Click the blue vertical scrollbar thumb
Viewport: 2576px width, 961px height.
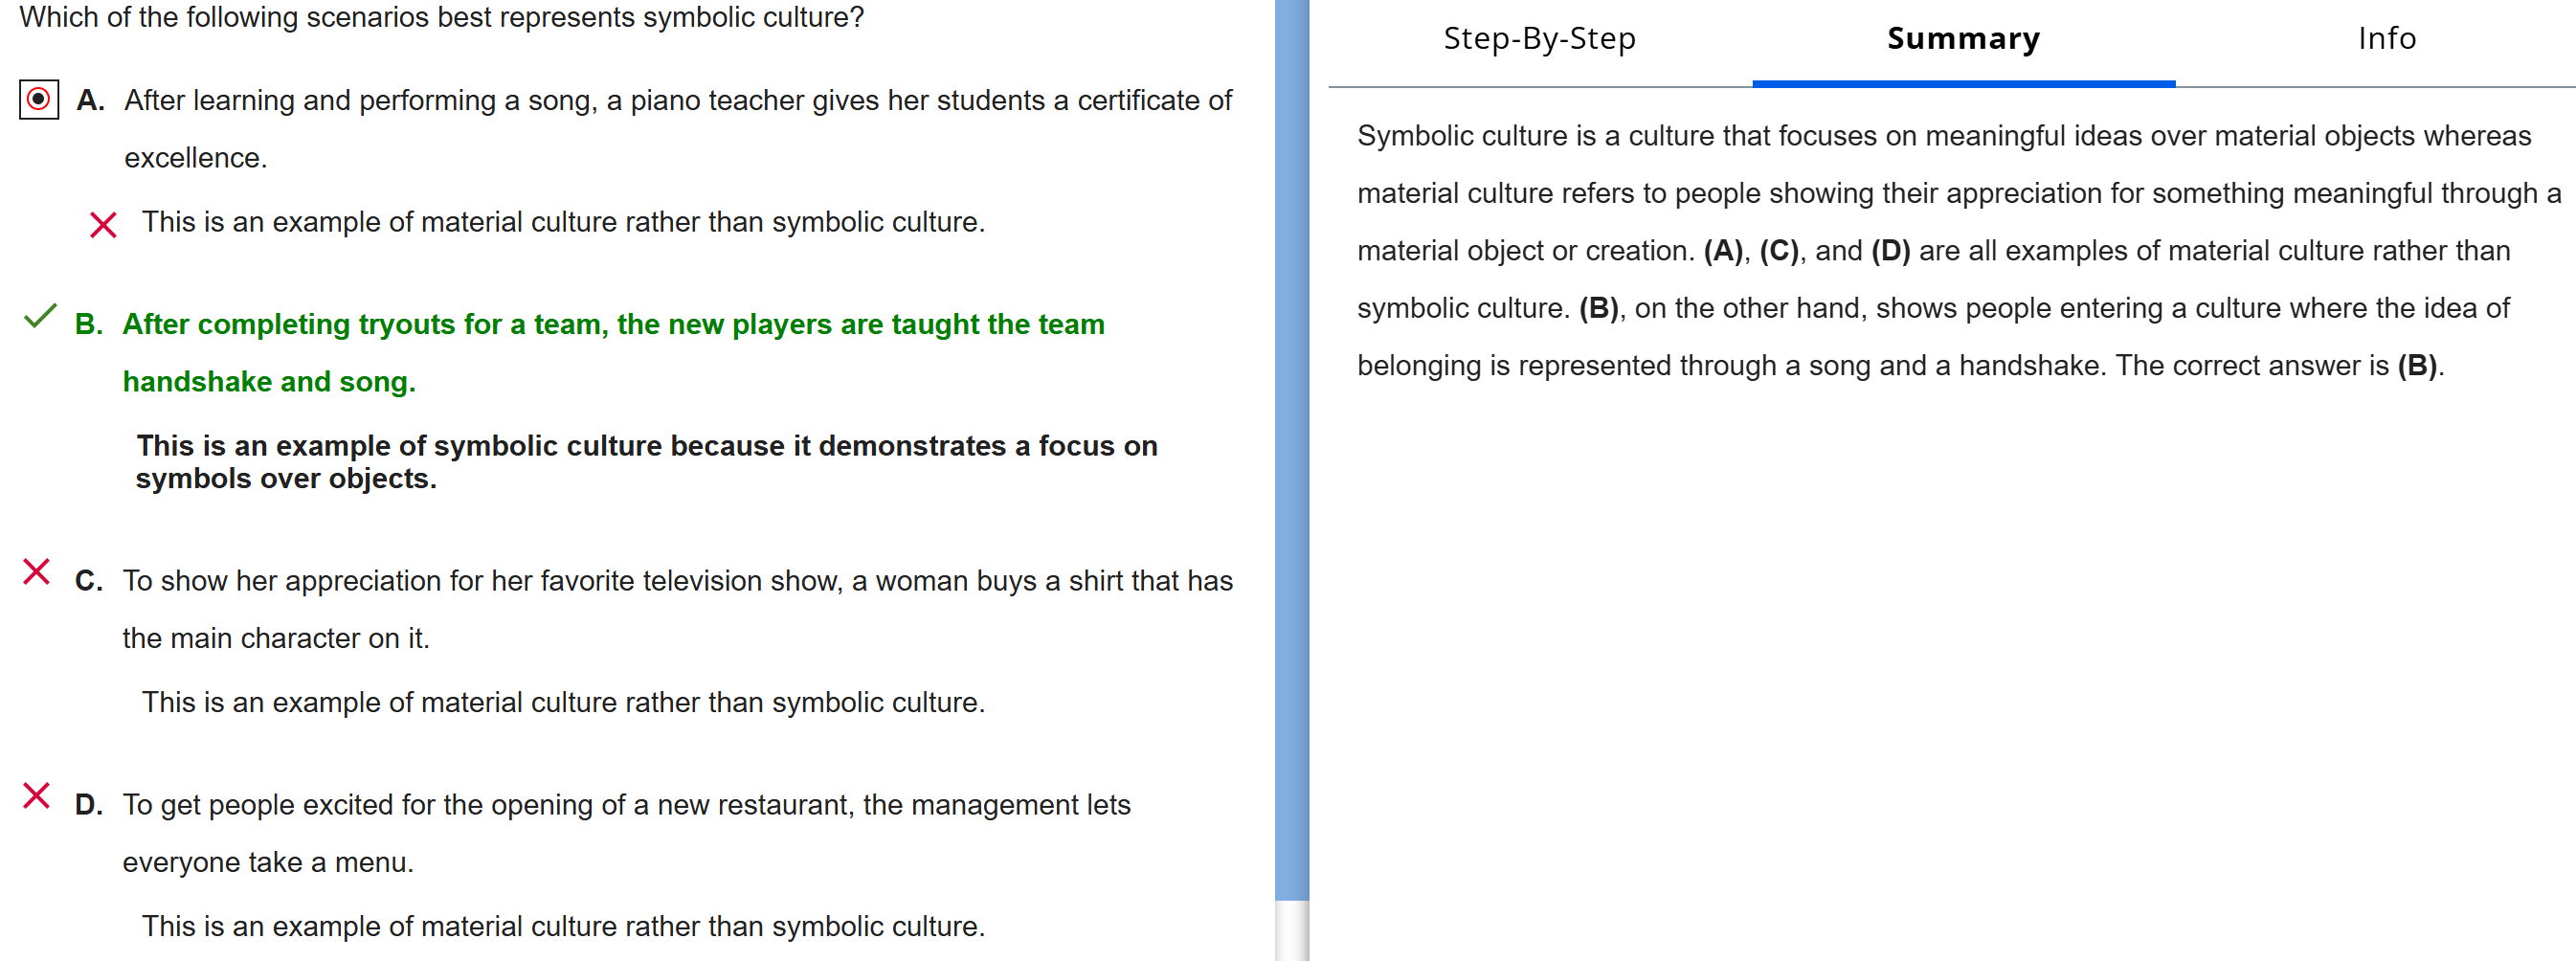1292,450
